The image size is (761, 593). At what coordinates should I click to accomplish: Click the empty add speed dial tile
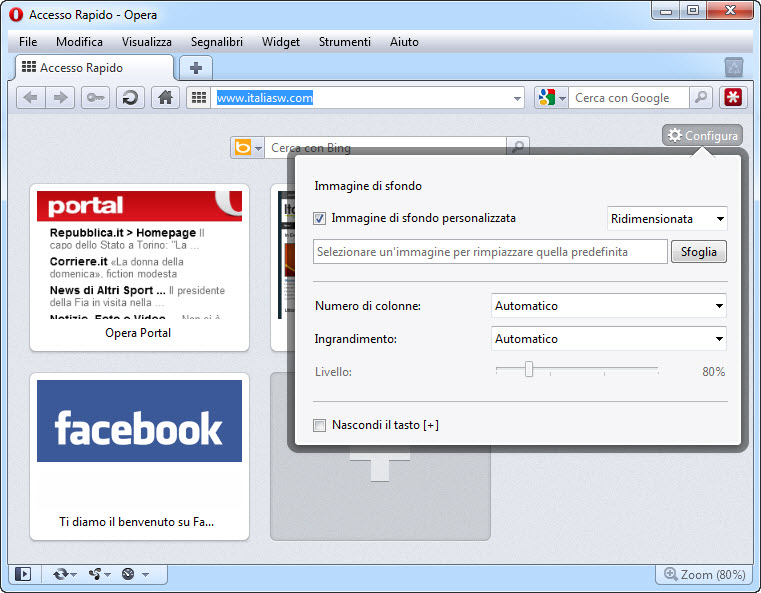[x=380, y=495]
